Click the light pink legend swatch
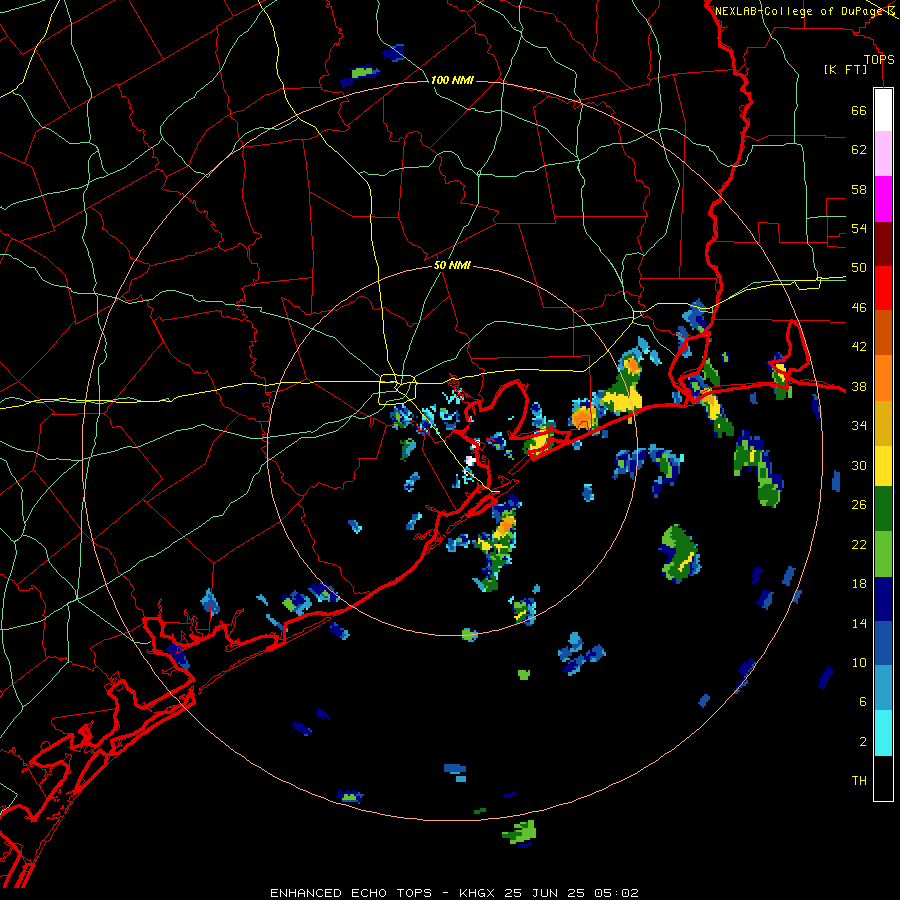Viewport: 900px width, 900px height. pos(883,153)
